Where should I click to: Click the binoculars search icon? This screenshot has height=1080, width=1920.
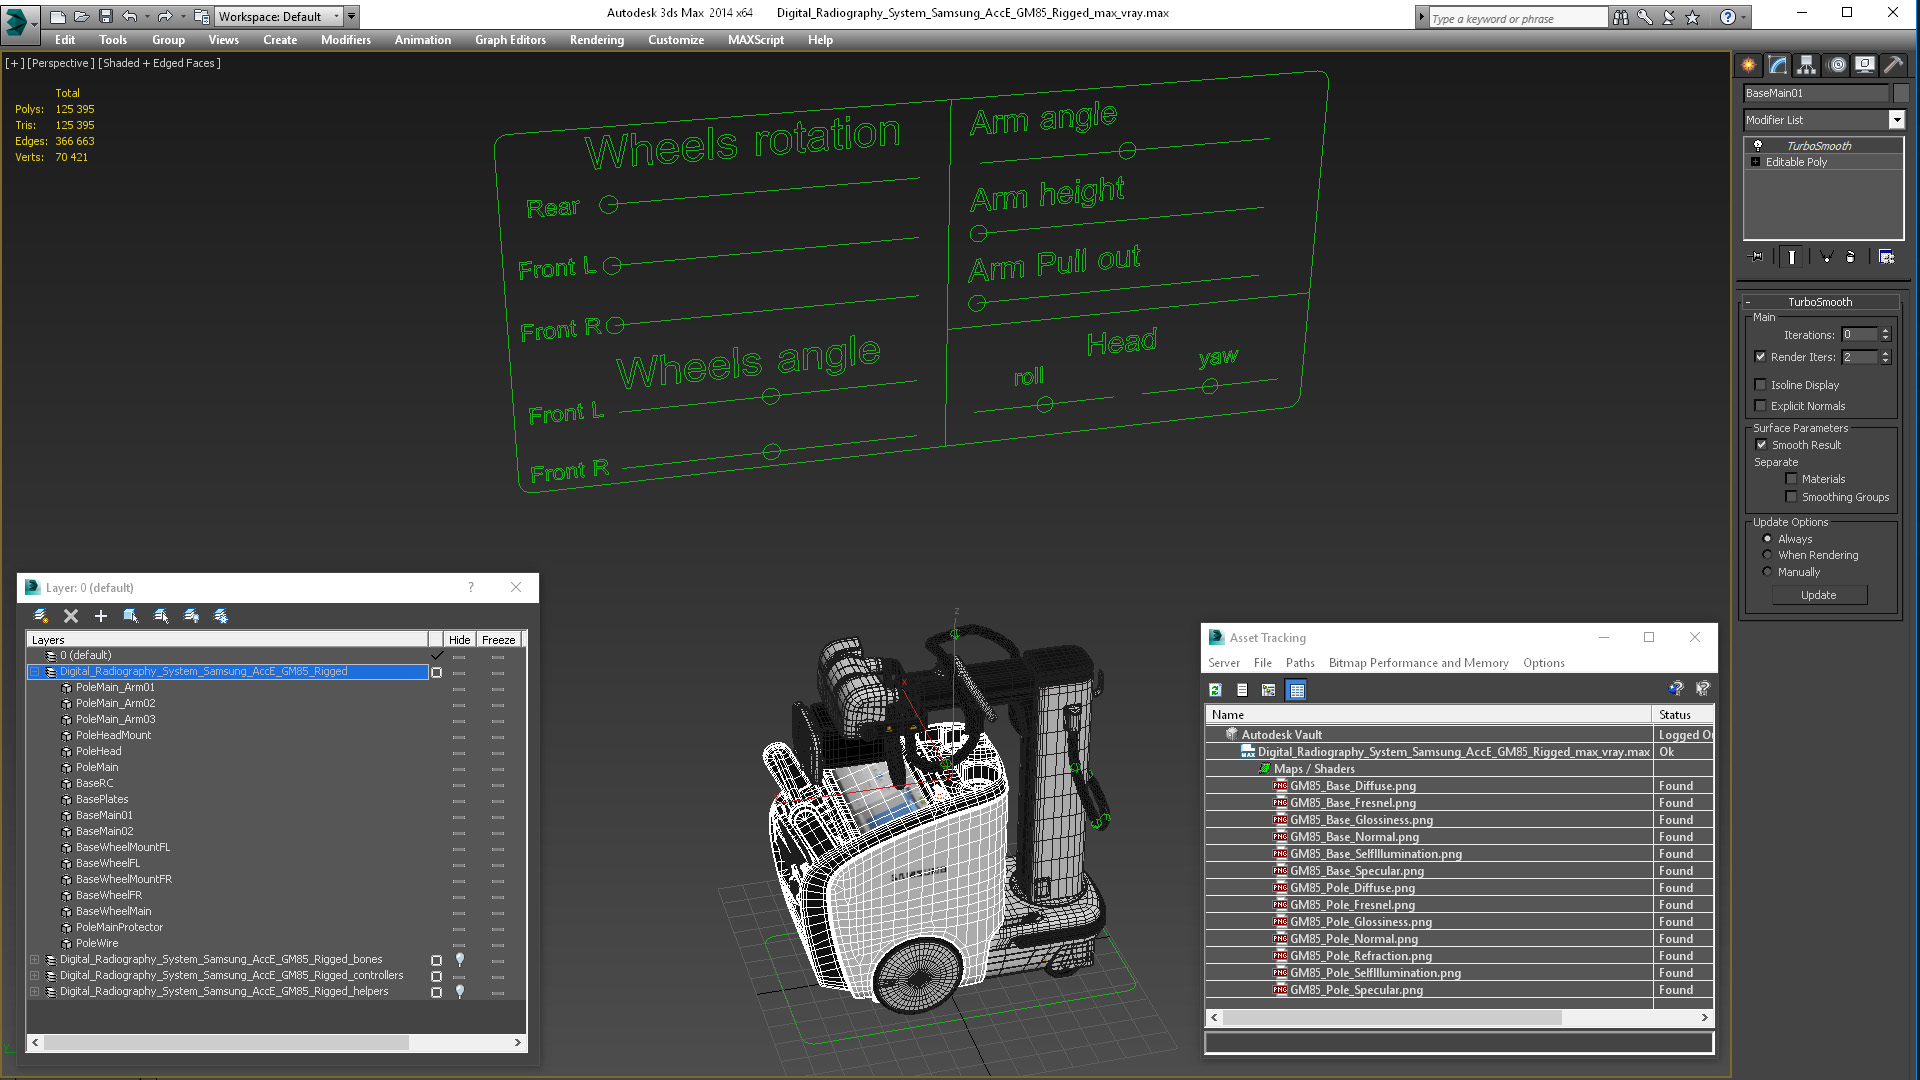click(1621, 17)
